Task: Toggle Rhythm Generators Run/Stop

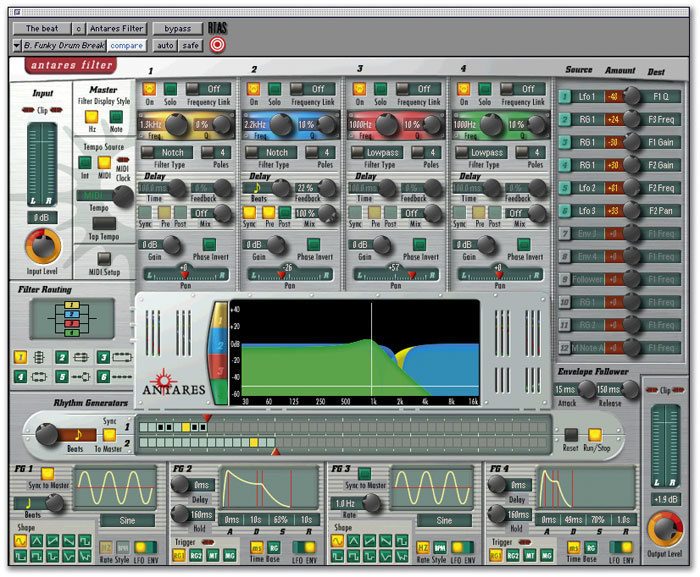Action: [x=595, y=435]
